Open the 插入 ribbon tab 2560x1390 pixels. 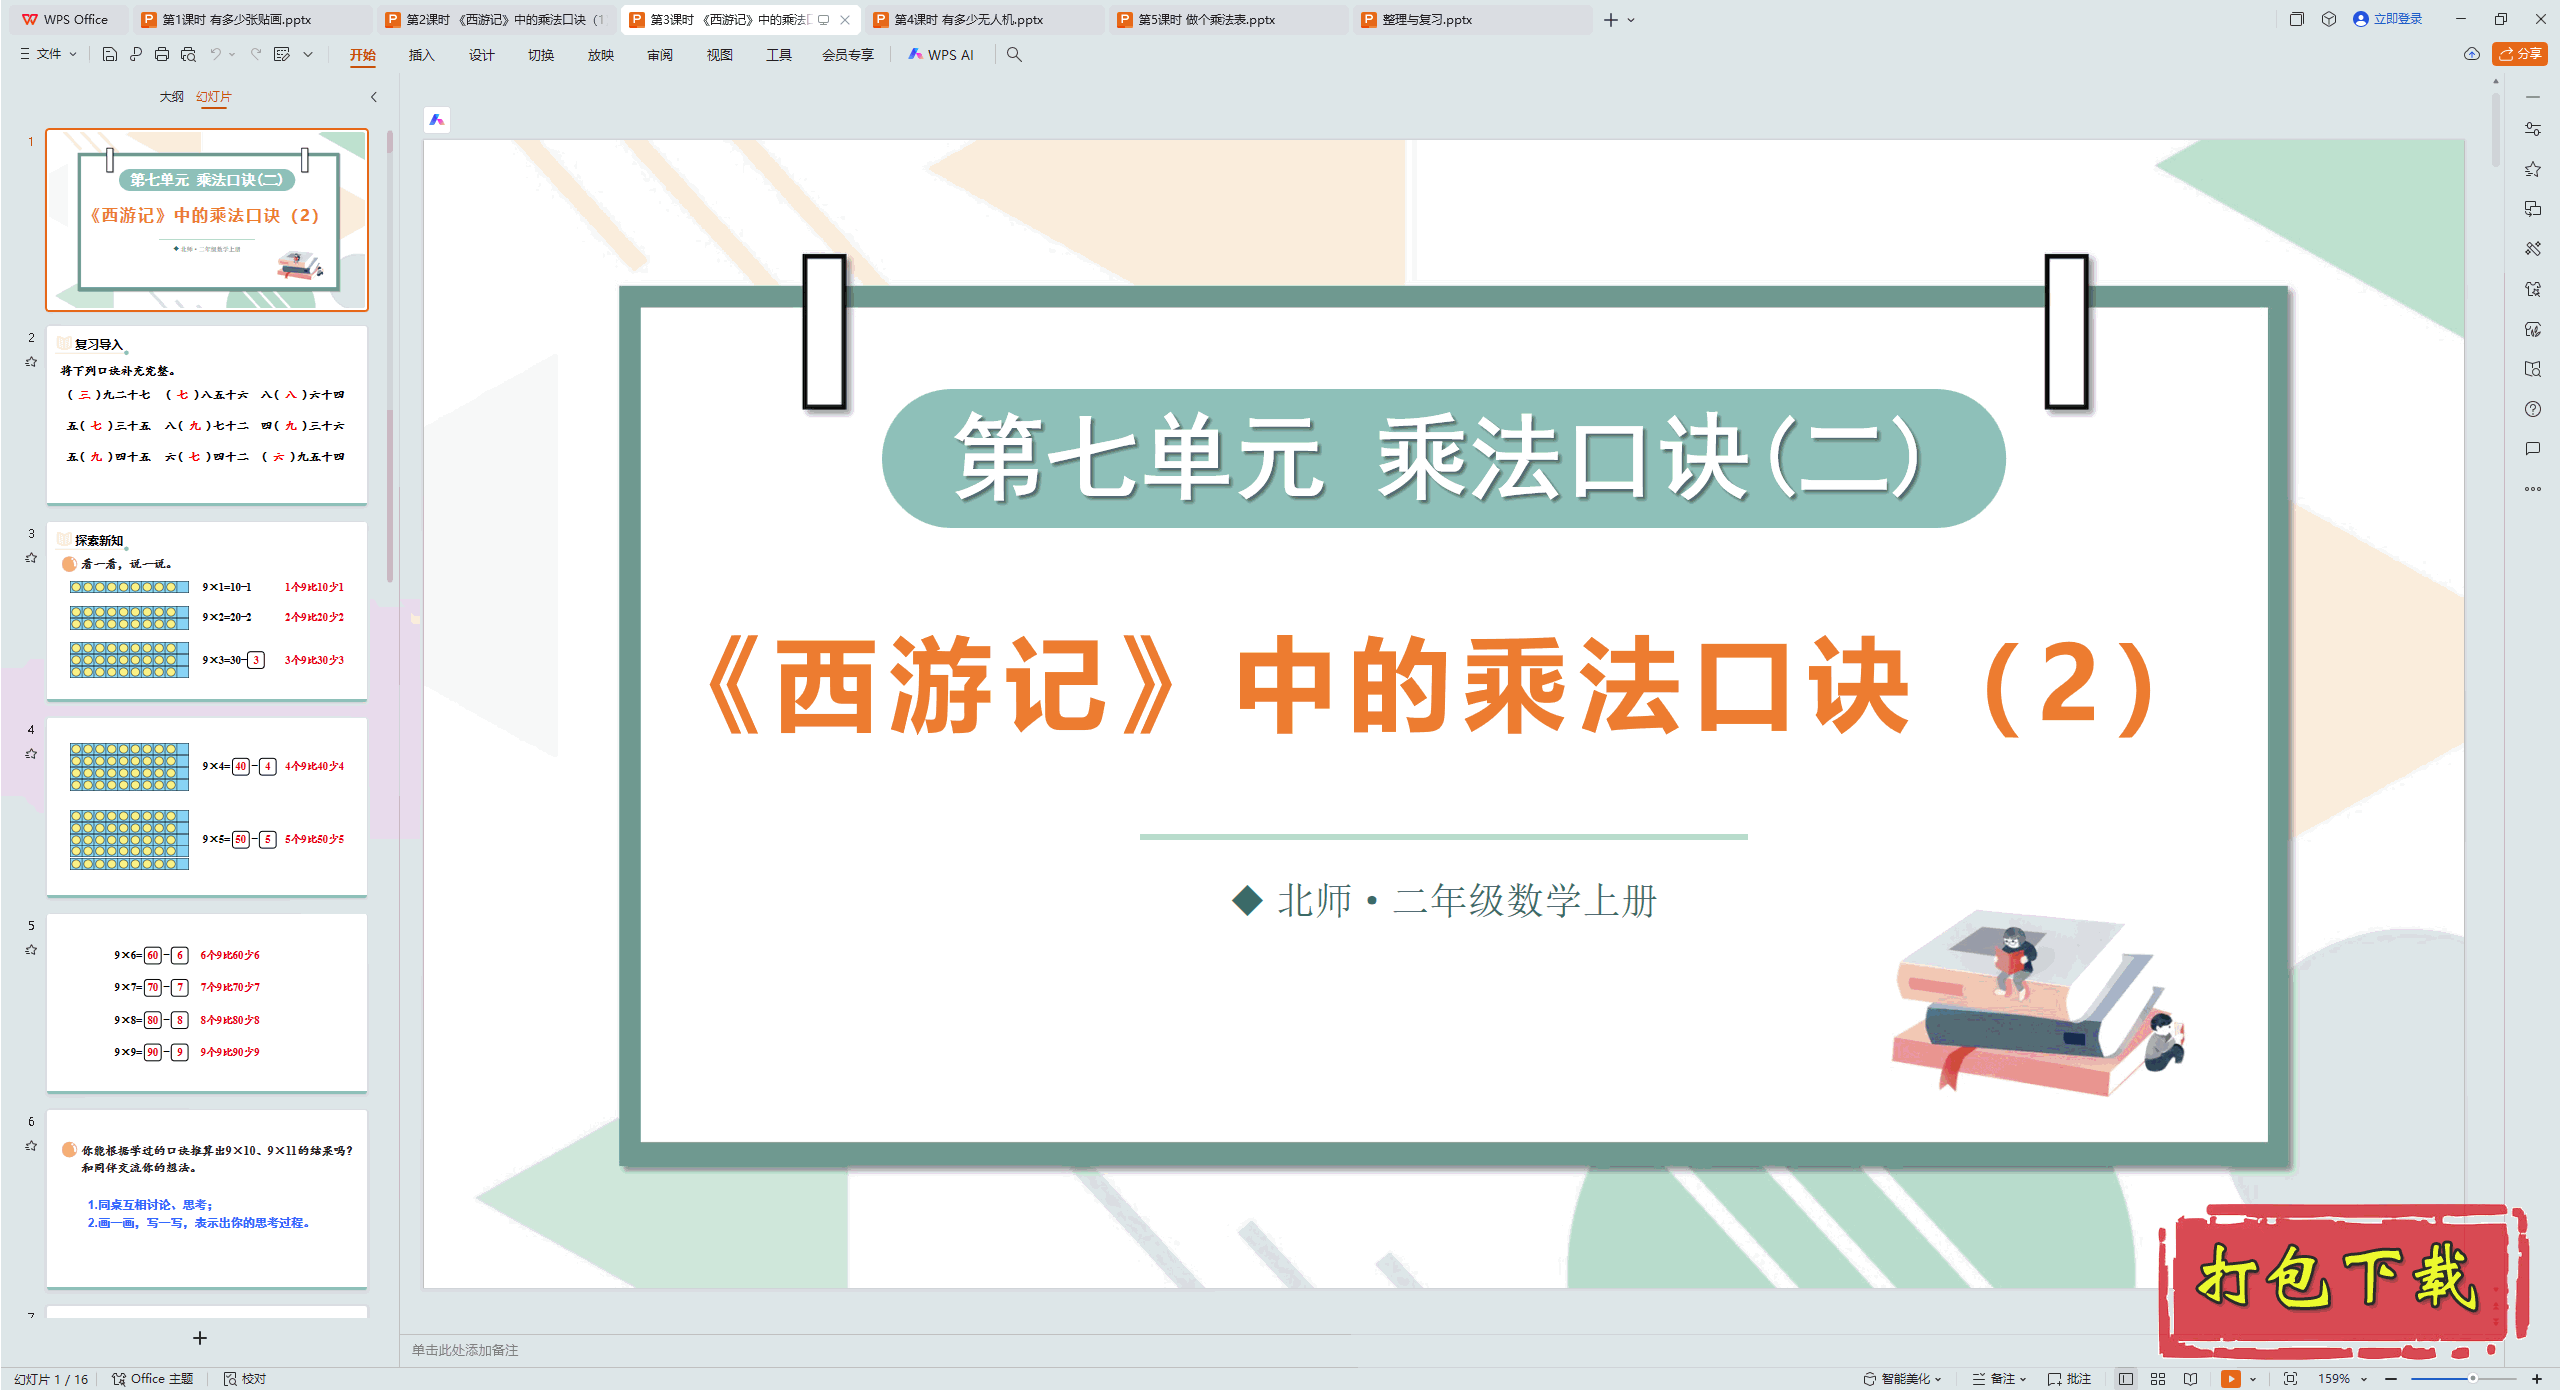(x=421, y=54)
